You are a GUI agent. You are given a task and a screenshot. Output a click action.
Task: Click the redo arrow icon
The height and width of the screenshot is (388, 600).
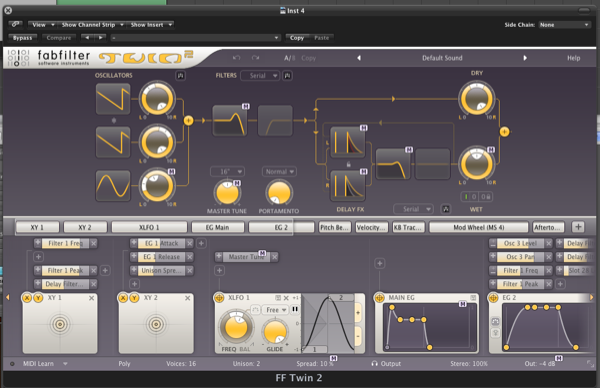(x=255, y=58)
